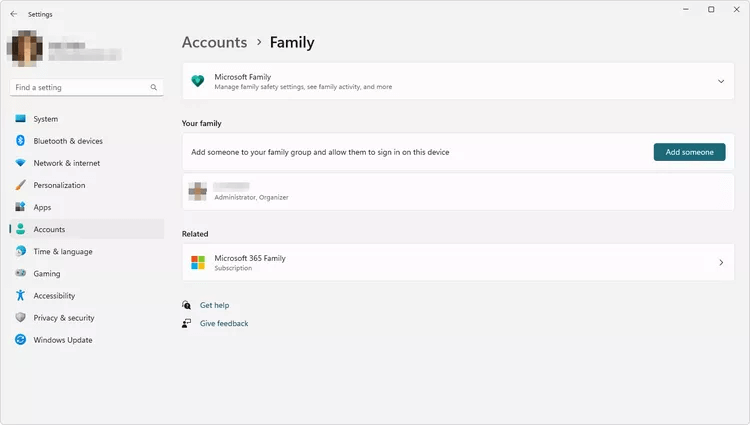Click the Bluetooth icon in sidebar

click(20, 141)
